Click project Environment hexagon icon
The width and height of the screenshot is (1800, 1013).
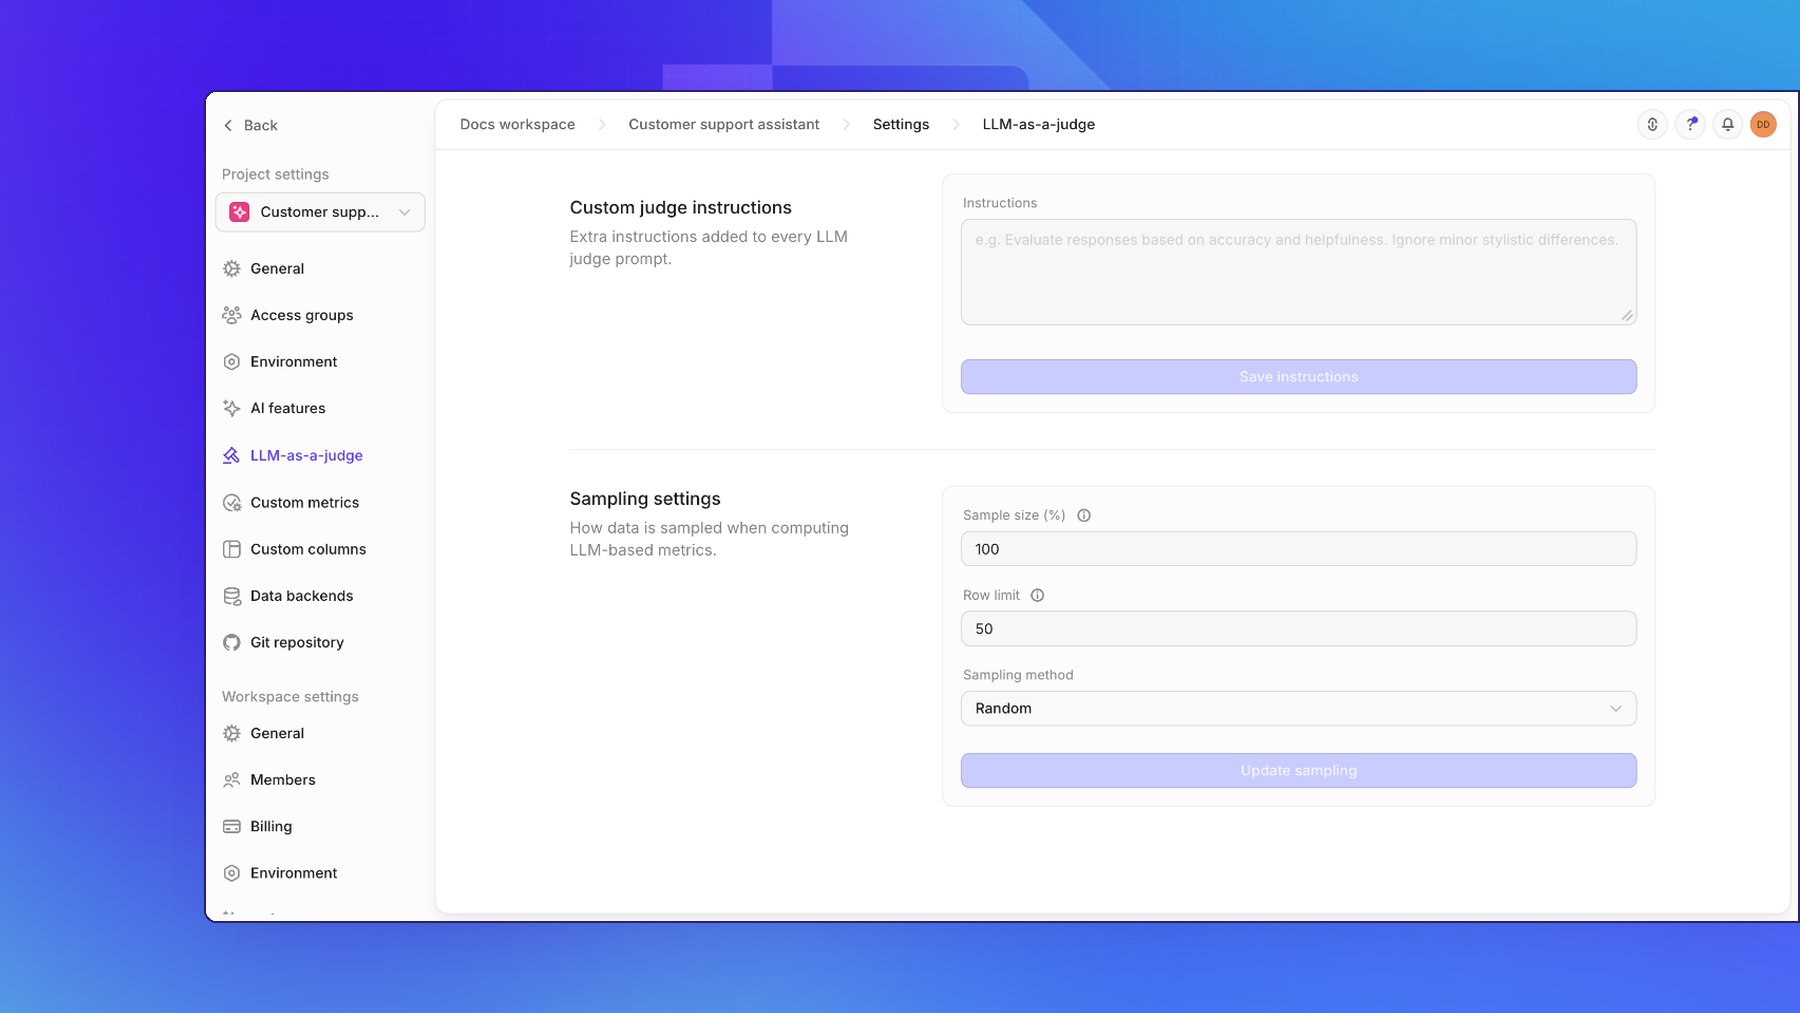coord(232,362)
